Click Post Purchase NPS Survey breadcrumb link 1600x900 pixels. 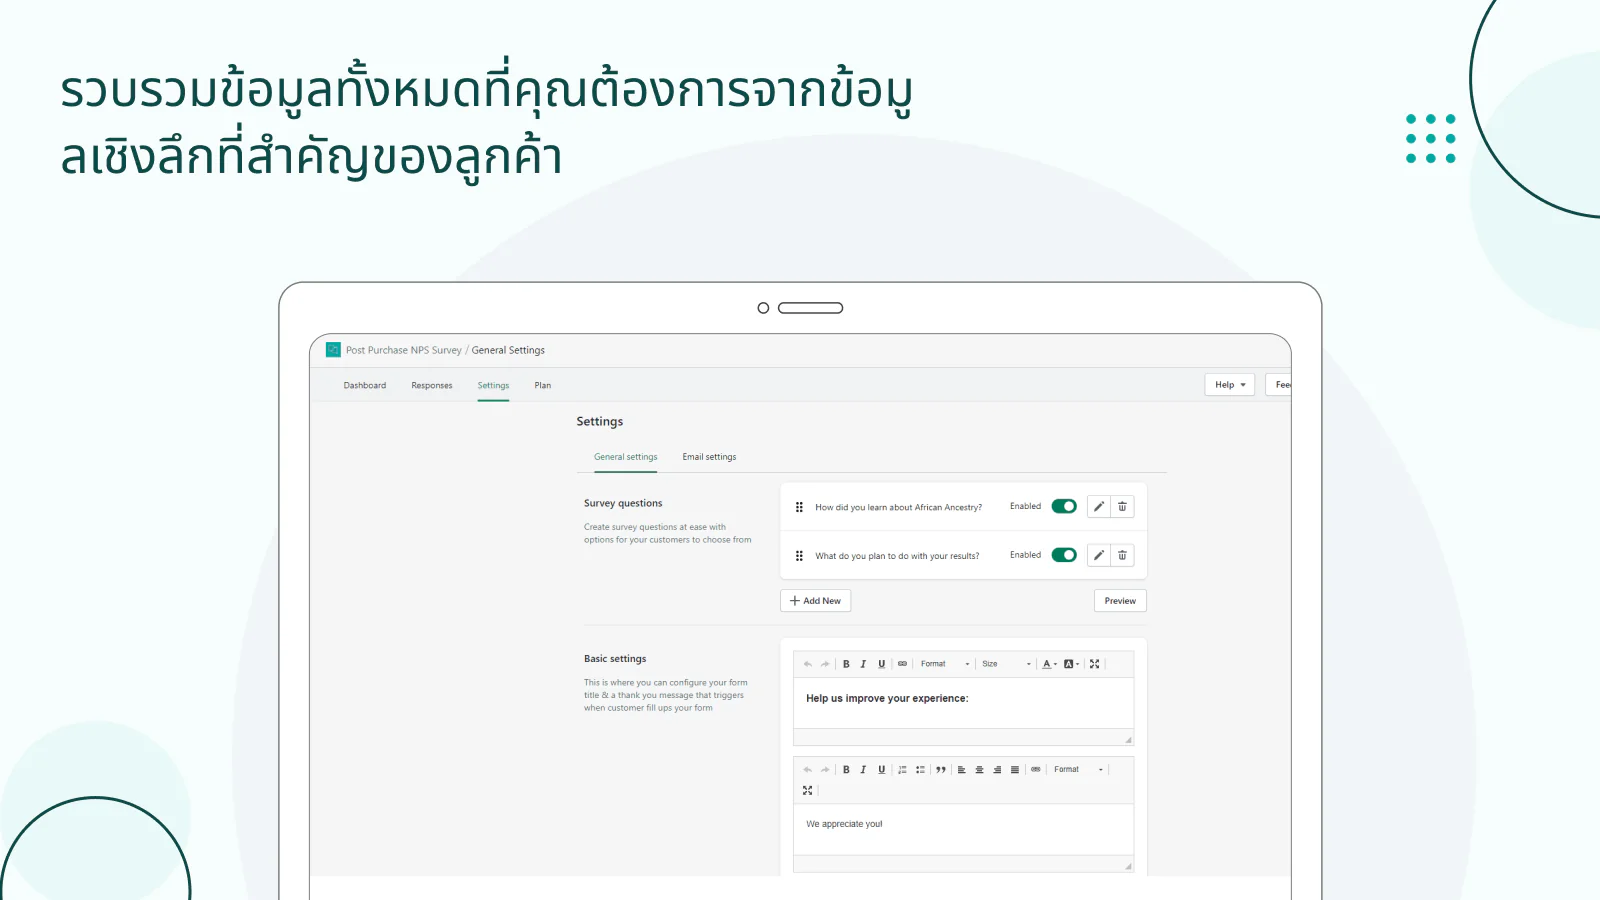click(x=404, y=350)
